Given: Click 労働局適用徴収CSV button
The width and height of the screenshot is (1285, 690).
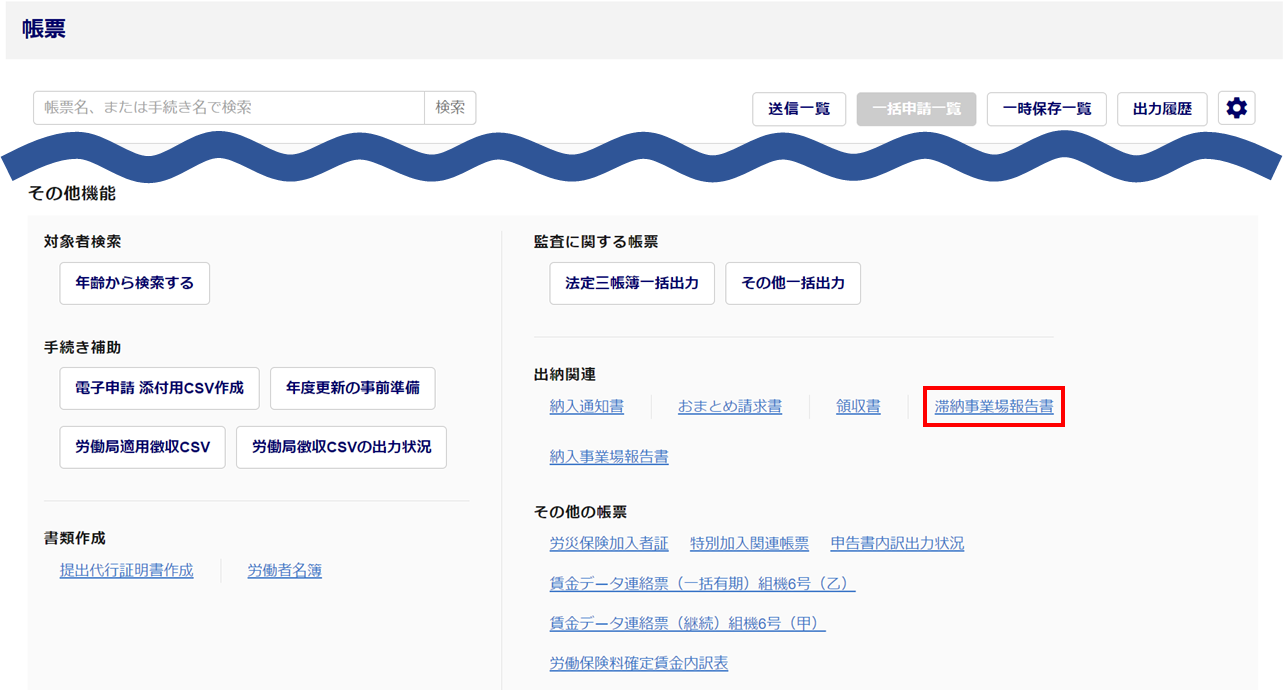Looking at the screenshot, I should pyautogui.click(x=143, y=447).
